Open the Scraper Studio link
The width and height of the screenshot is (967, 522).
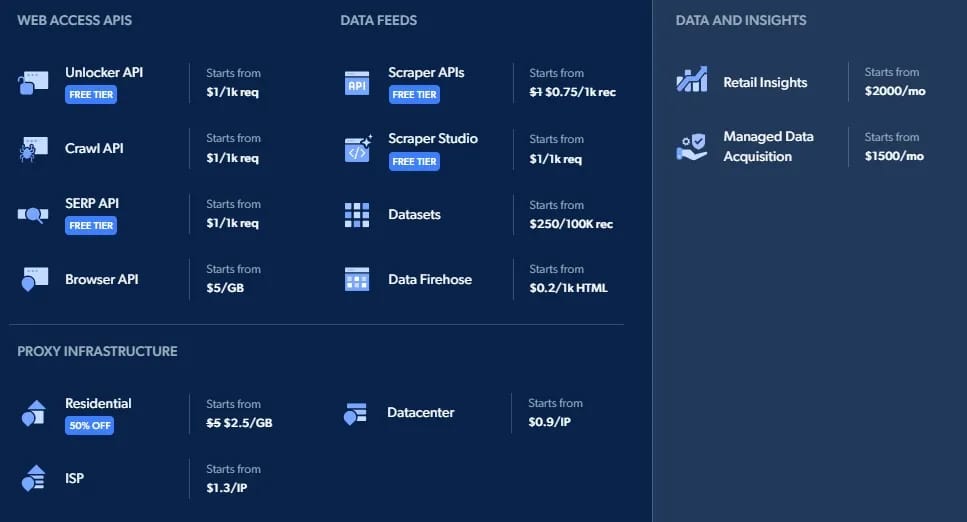433,138
